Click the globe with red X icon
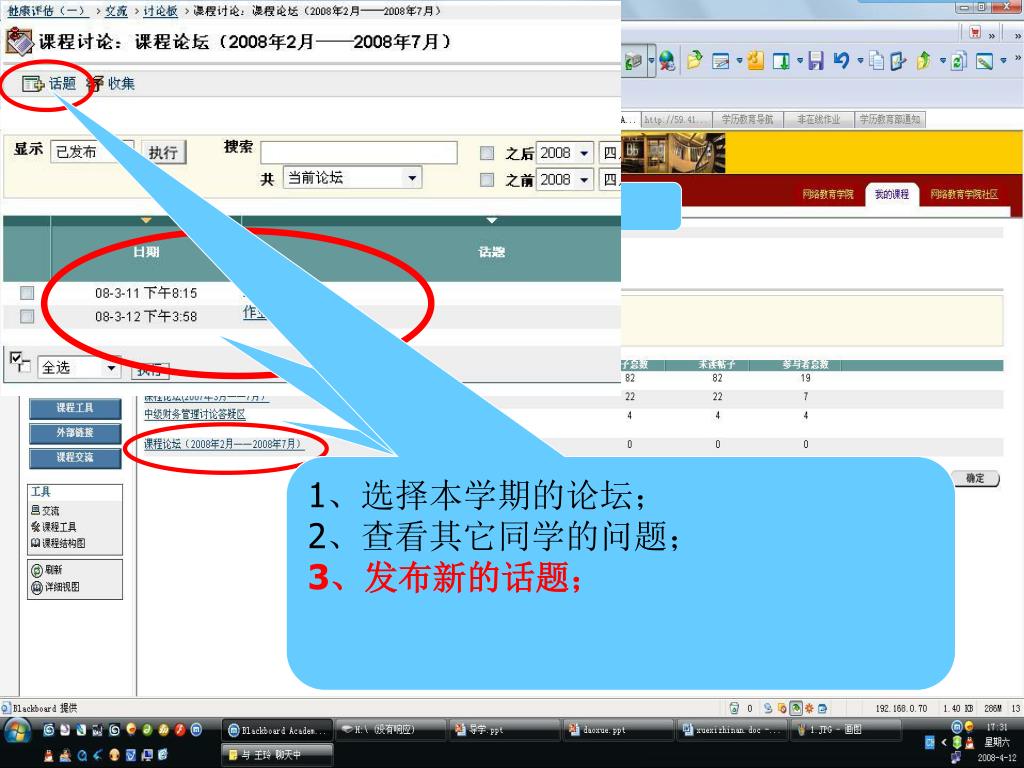The height and width of the screenshot is (768, 1024). click(x=666, y=62)
